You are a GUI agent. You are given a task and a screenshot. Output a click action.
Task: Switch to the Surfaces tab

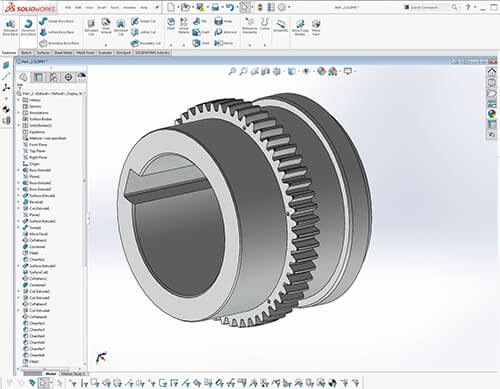coord(43,53)
